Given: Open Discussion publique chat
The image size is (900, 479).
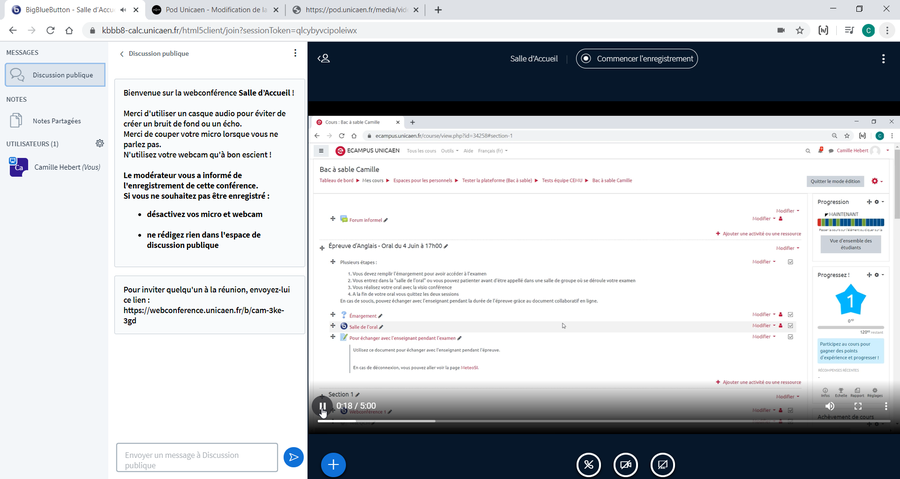Looking at the screenshot, I should coord(55,75).
